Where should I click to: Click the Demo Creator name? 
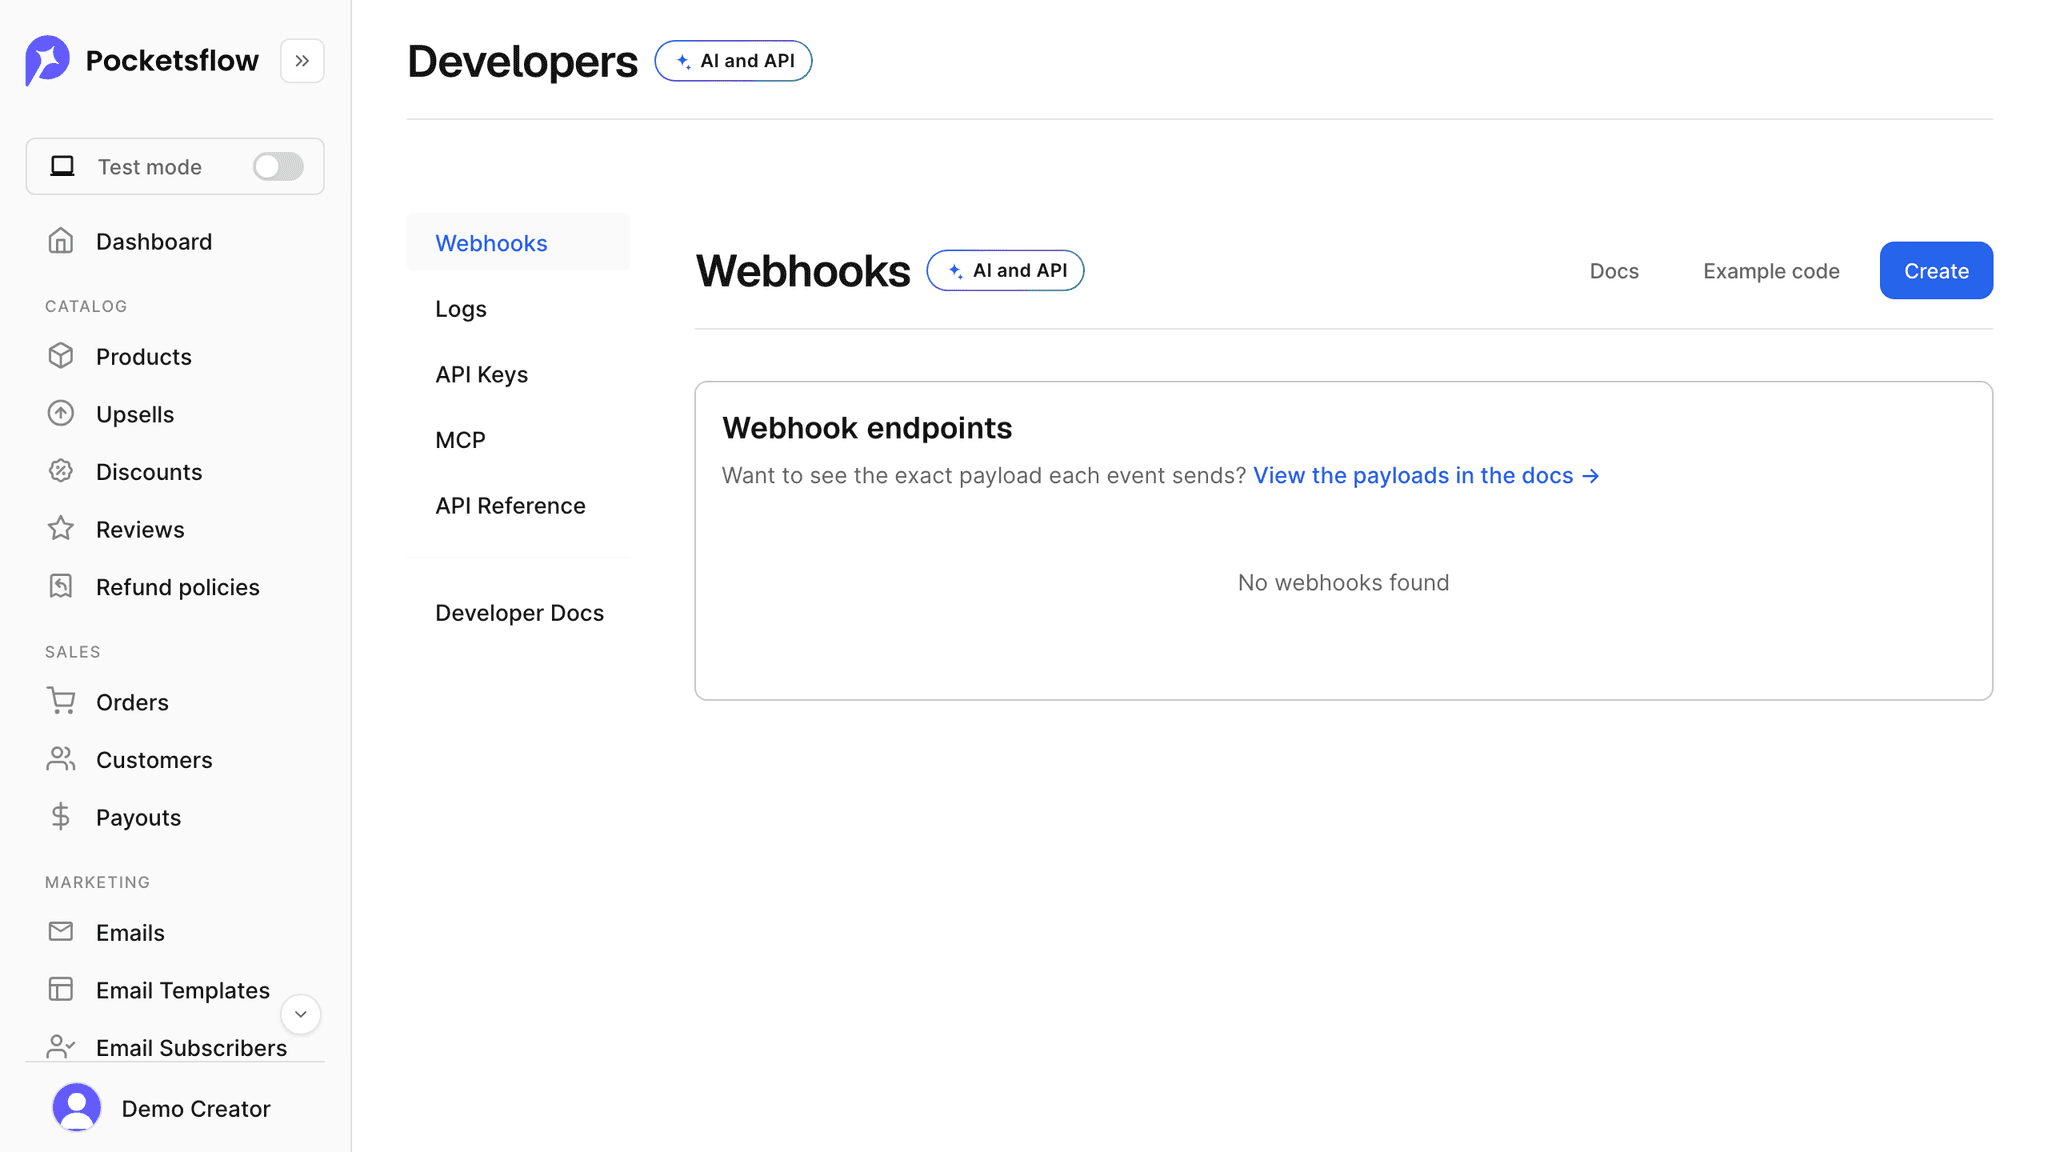pos(196,1108)
